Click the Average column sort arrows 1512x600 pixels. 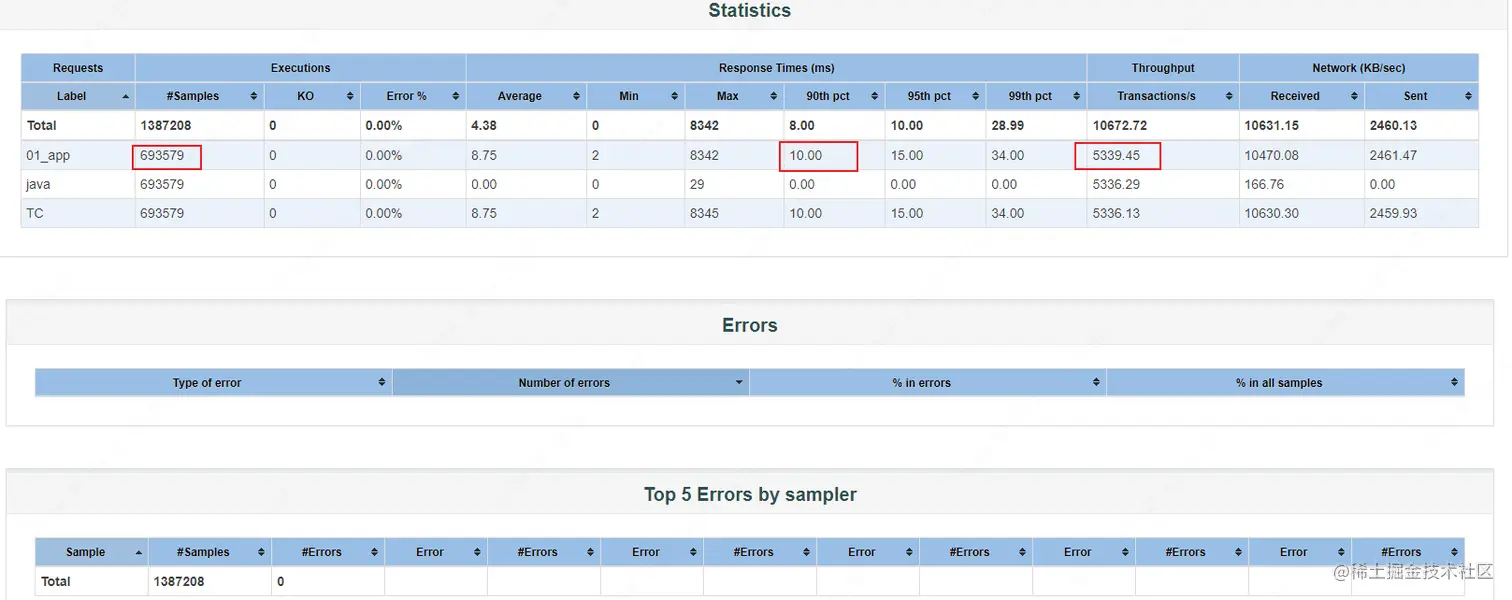point(577,96)
